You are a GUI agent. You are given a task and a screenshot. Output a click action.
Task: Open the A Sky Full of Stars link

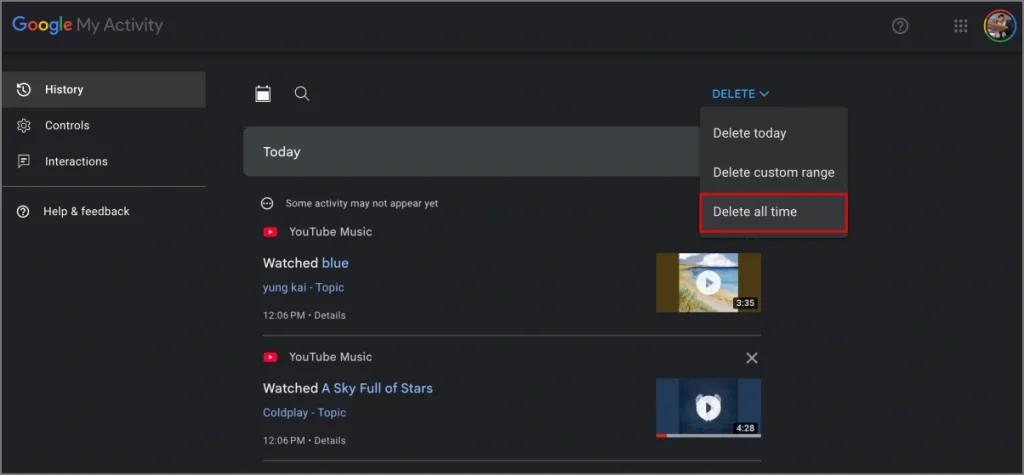pyautogui.click(x=377, y=388)
